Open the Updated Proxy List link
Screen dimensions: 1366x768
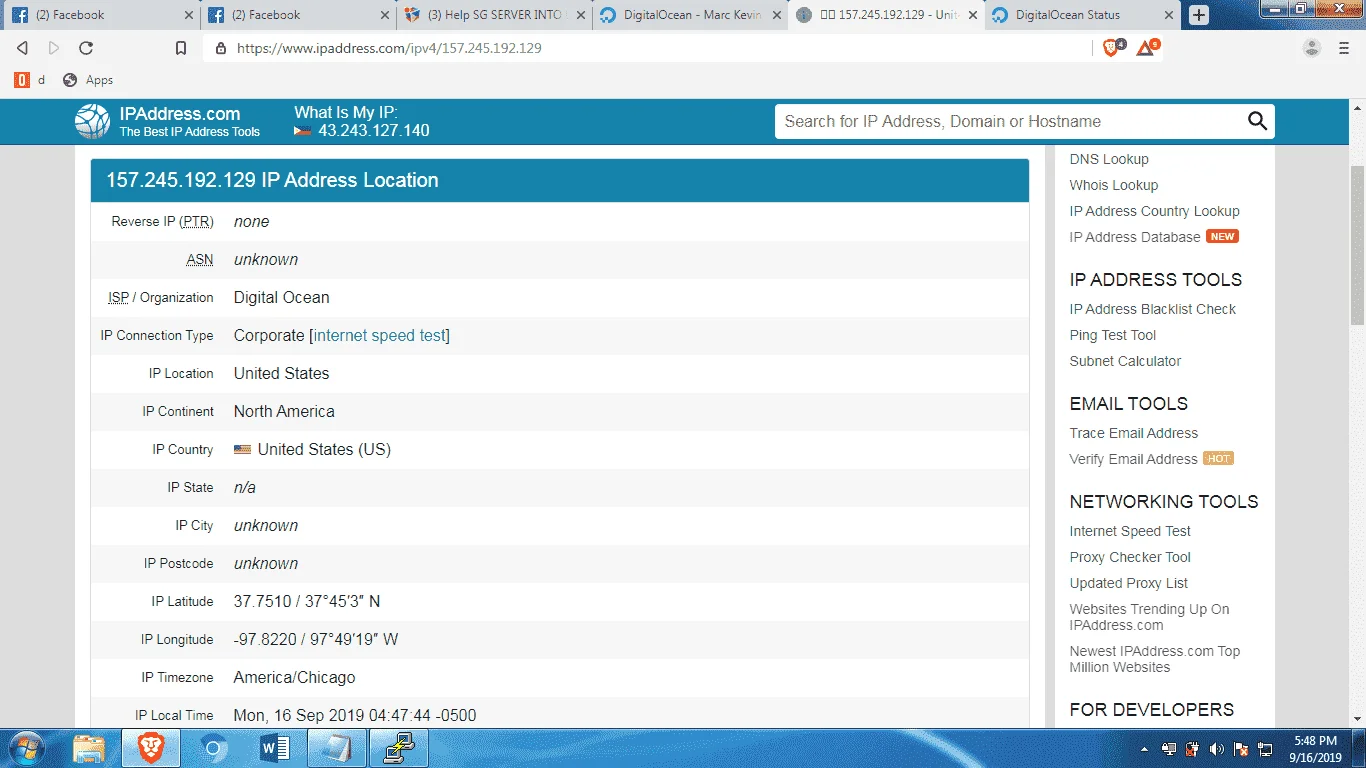[1129, 583]
